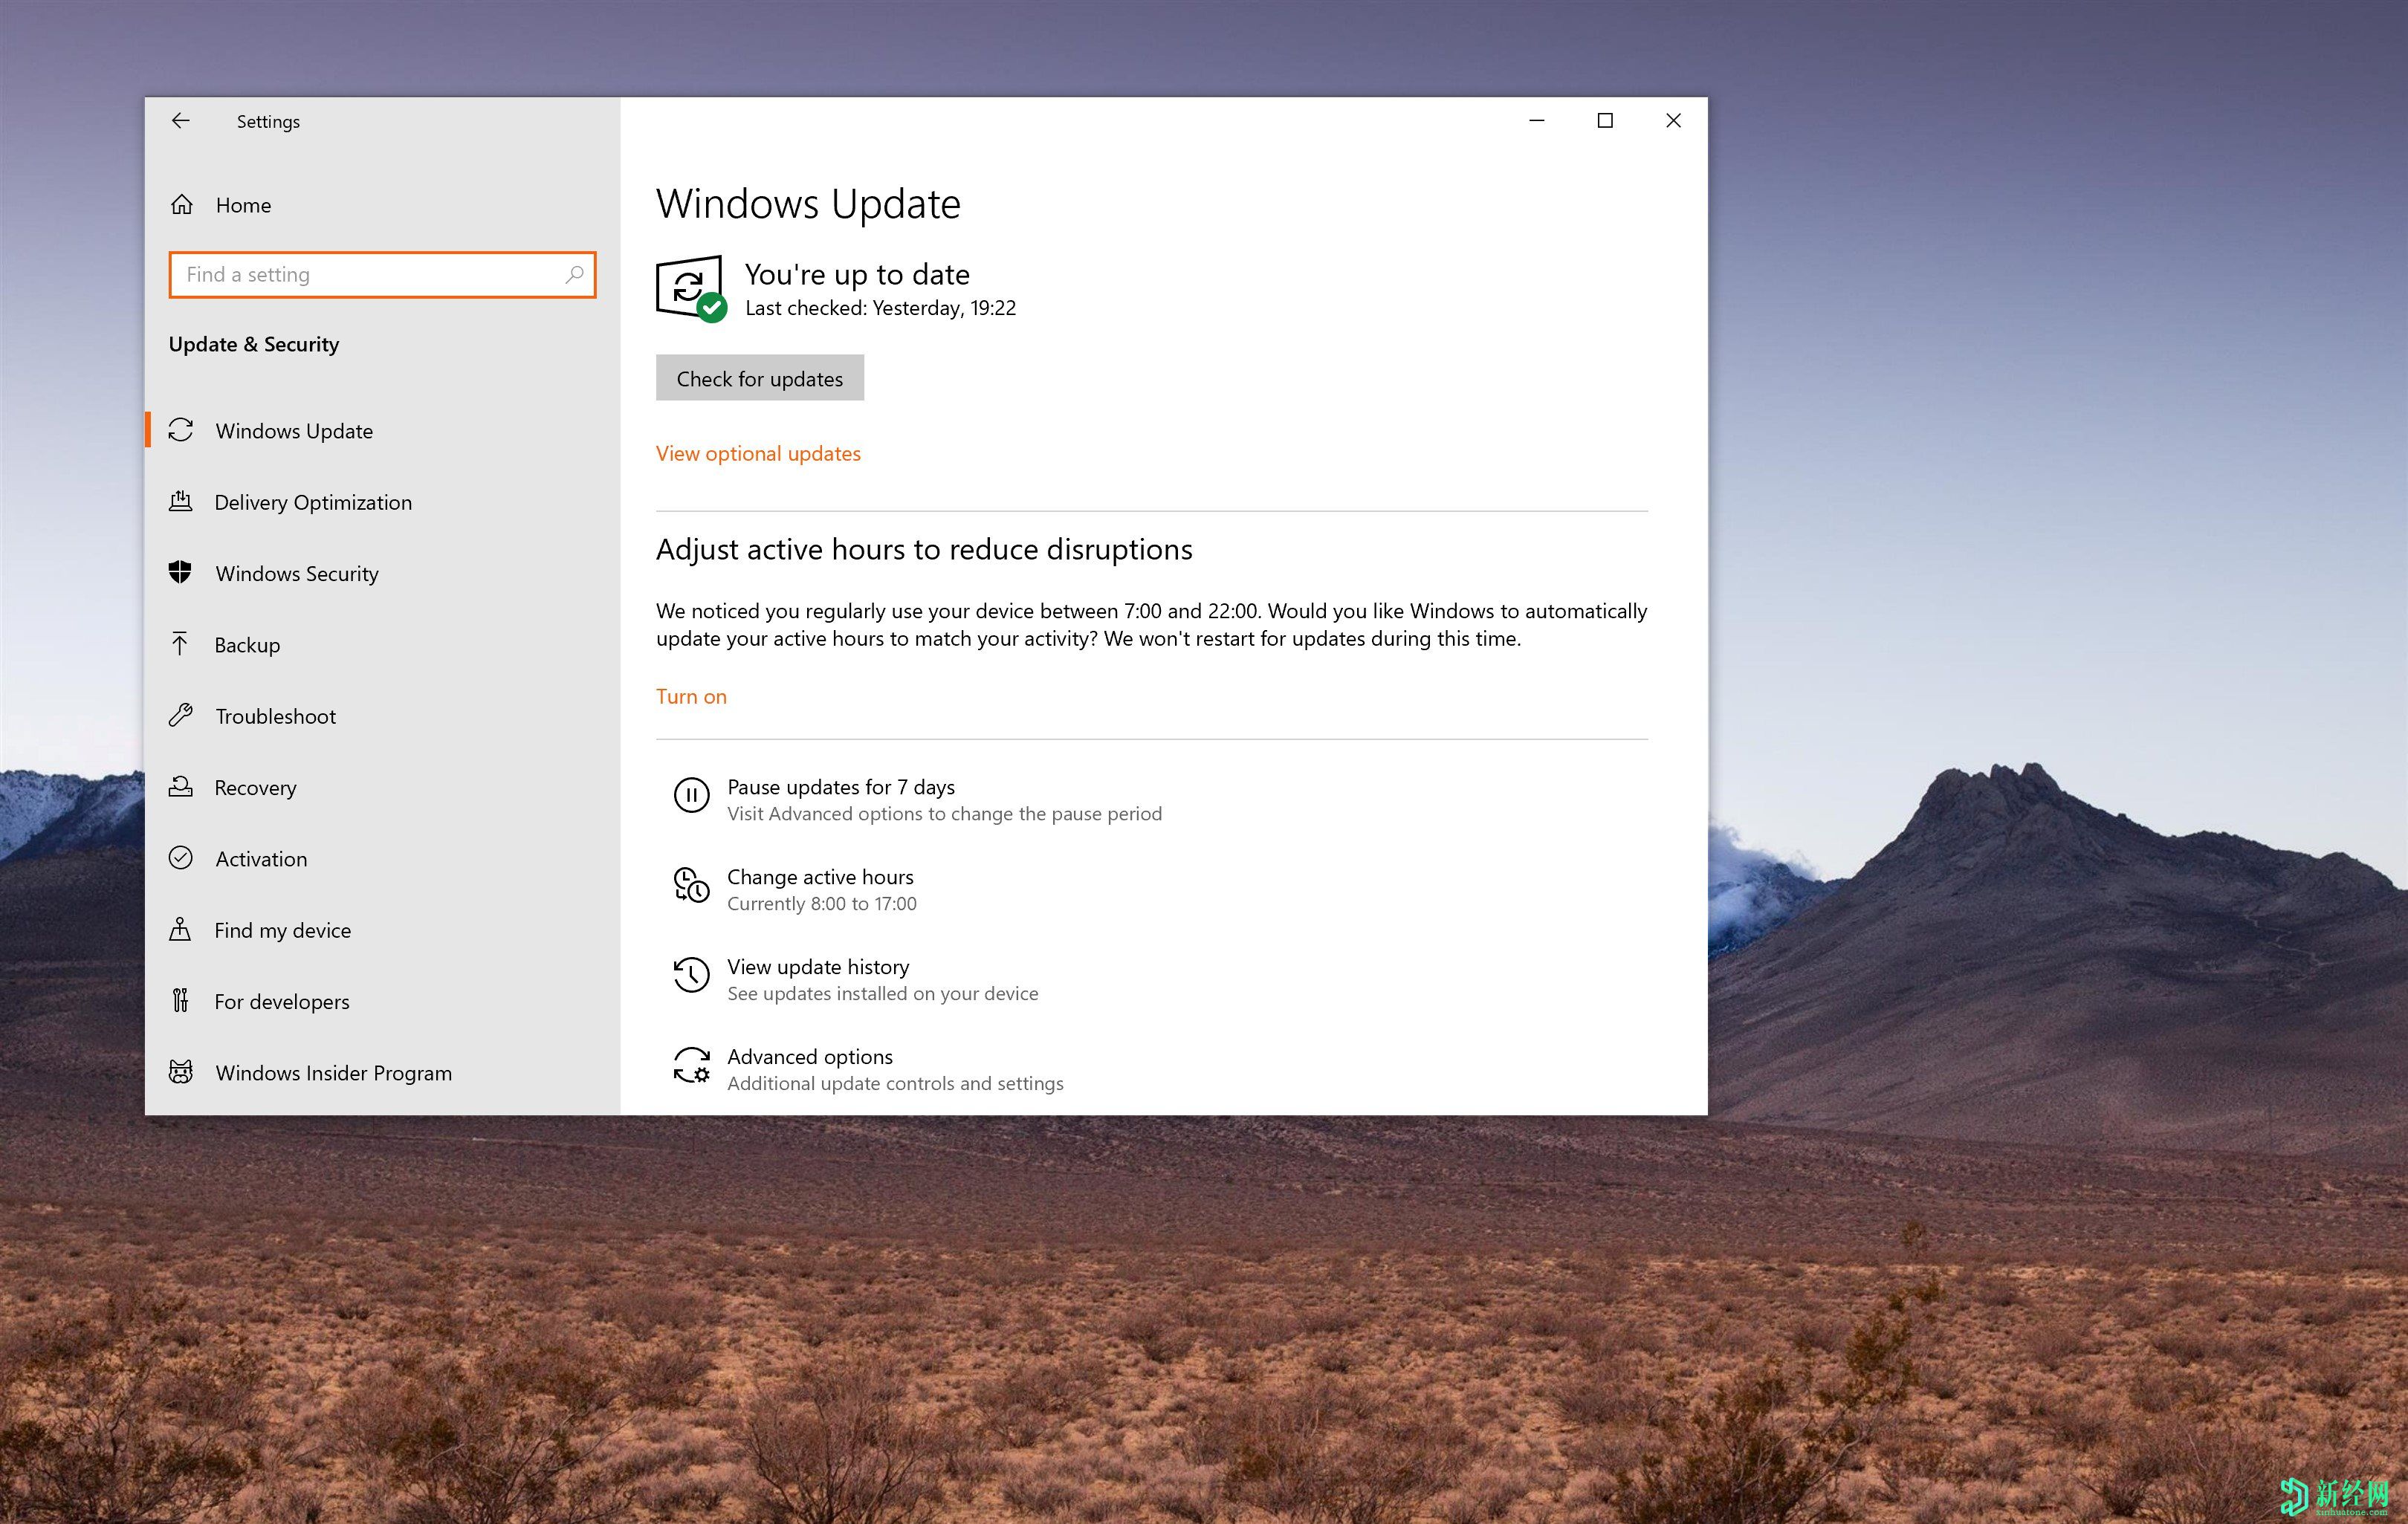
Task: Click the Change active hours clock icon
Action: pos(691,886)
